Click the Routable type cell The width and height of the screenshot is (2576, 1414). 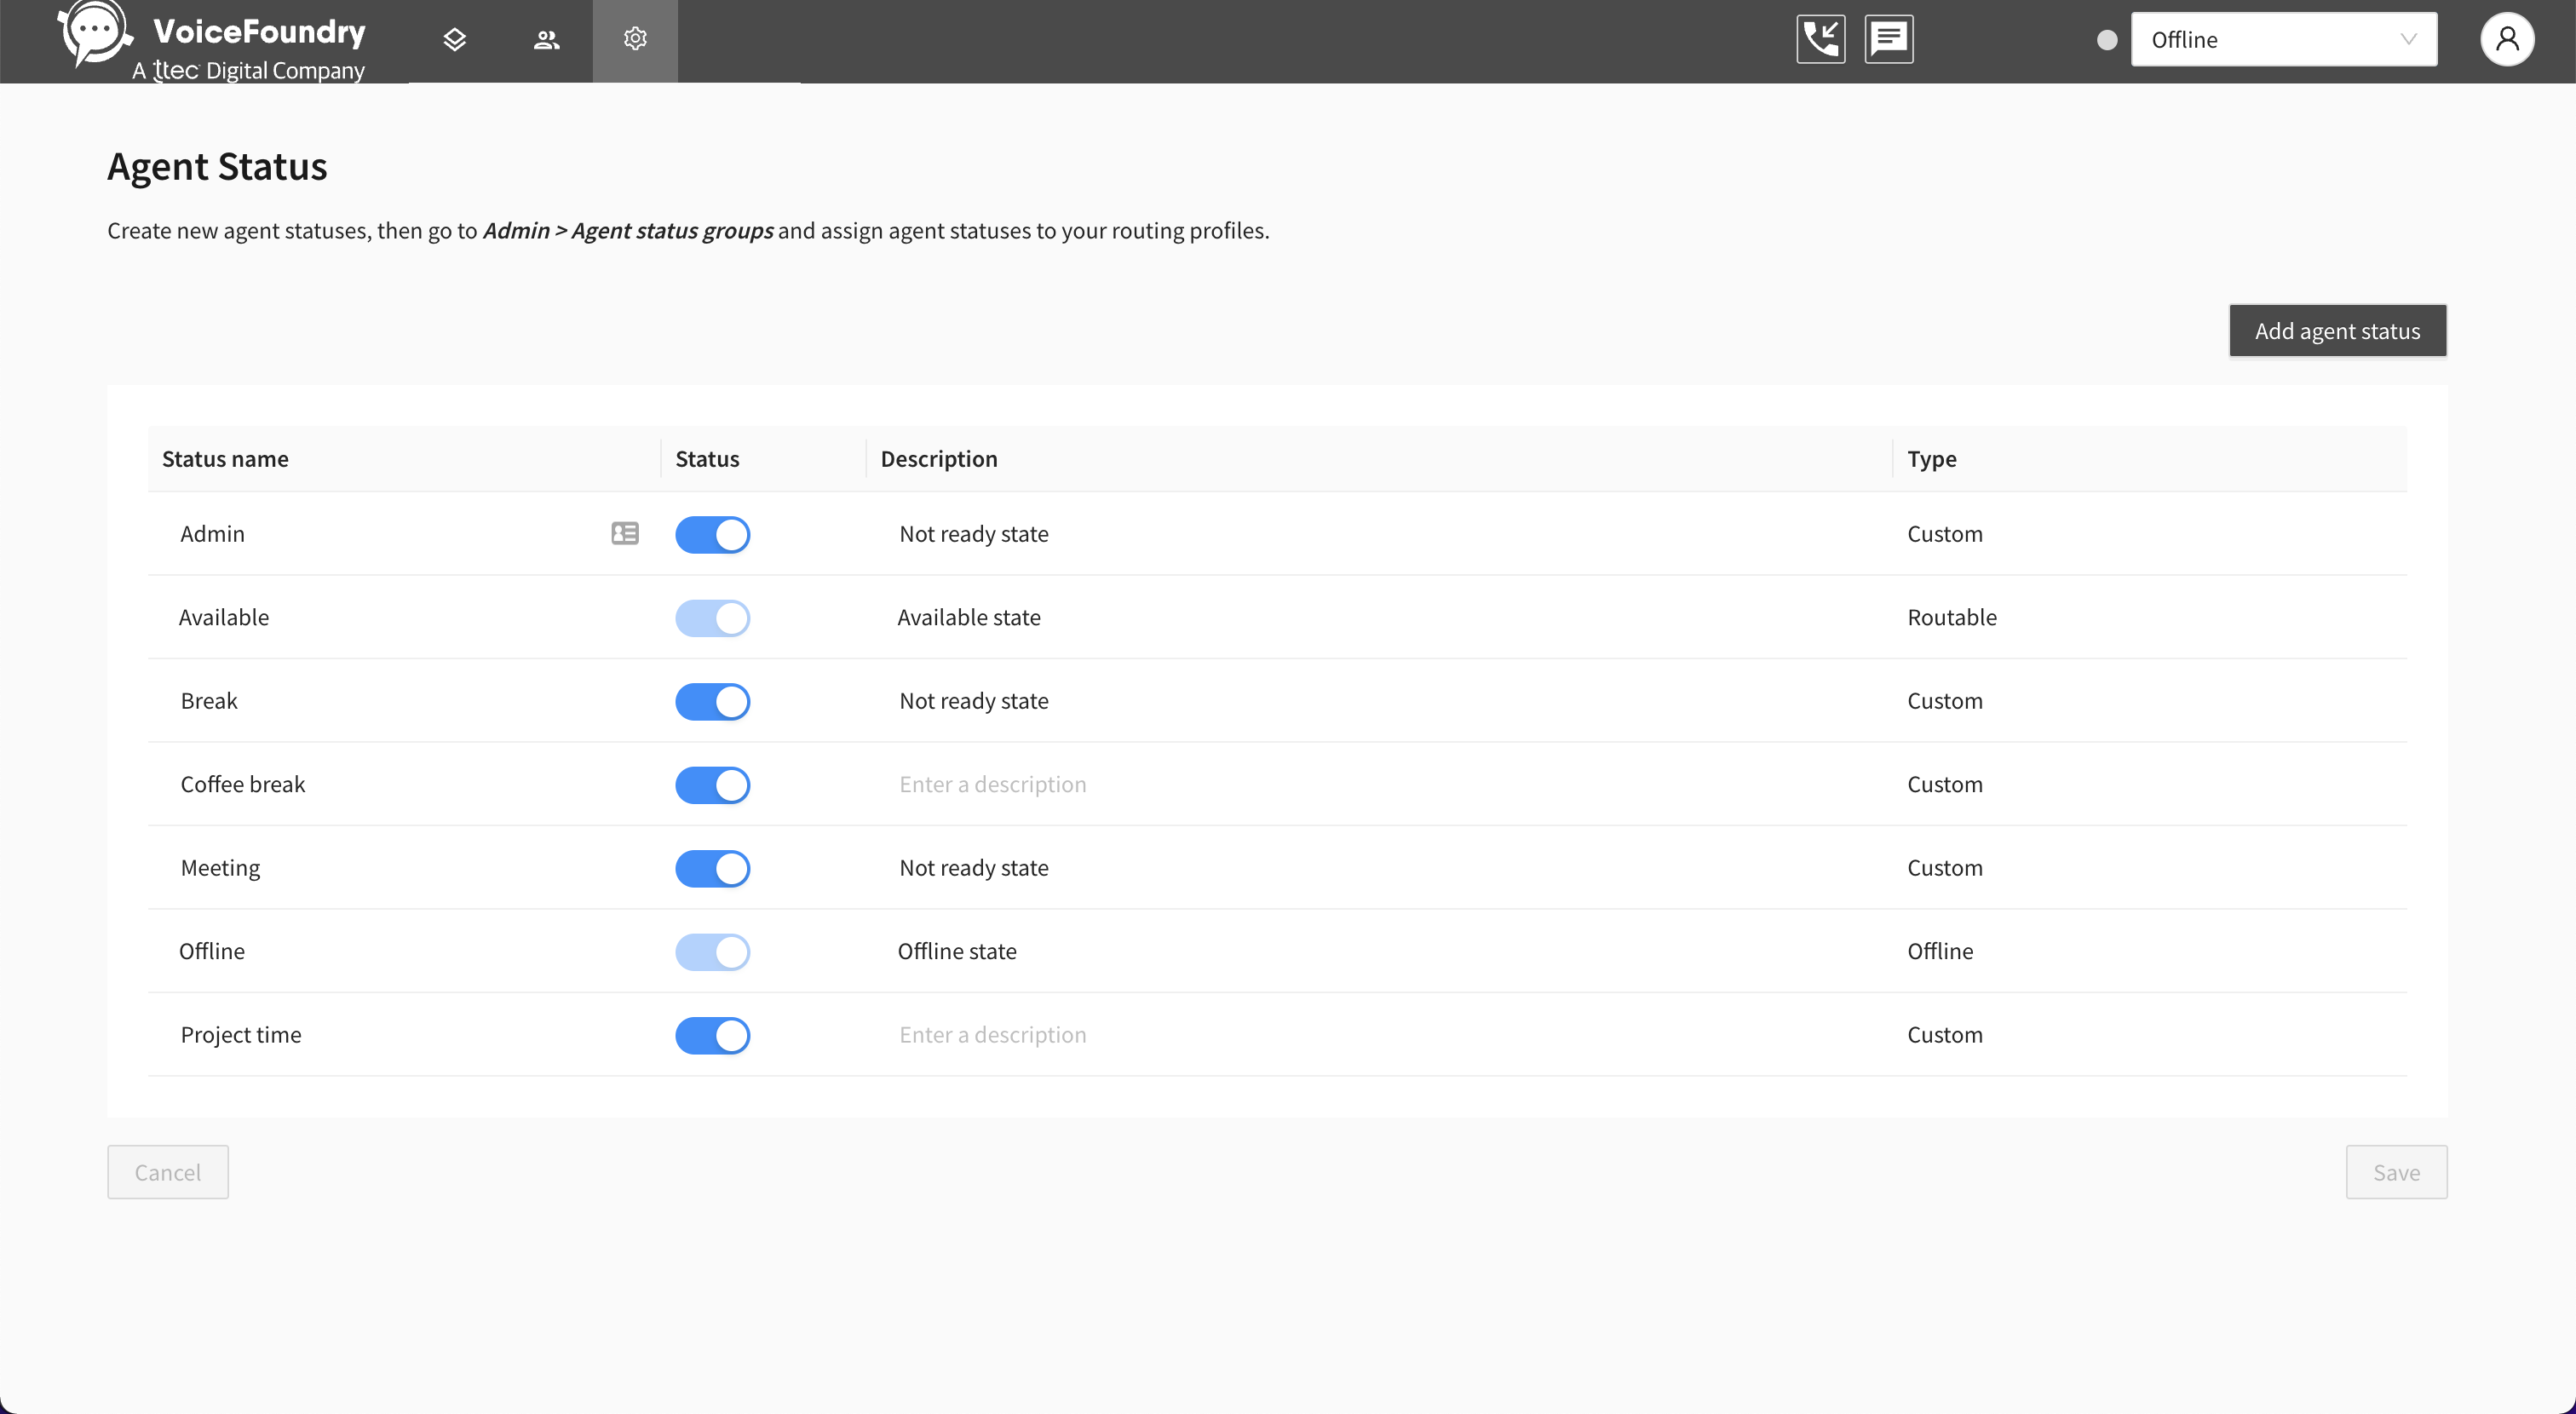coord(1952,617)
